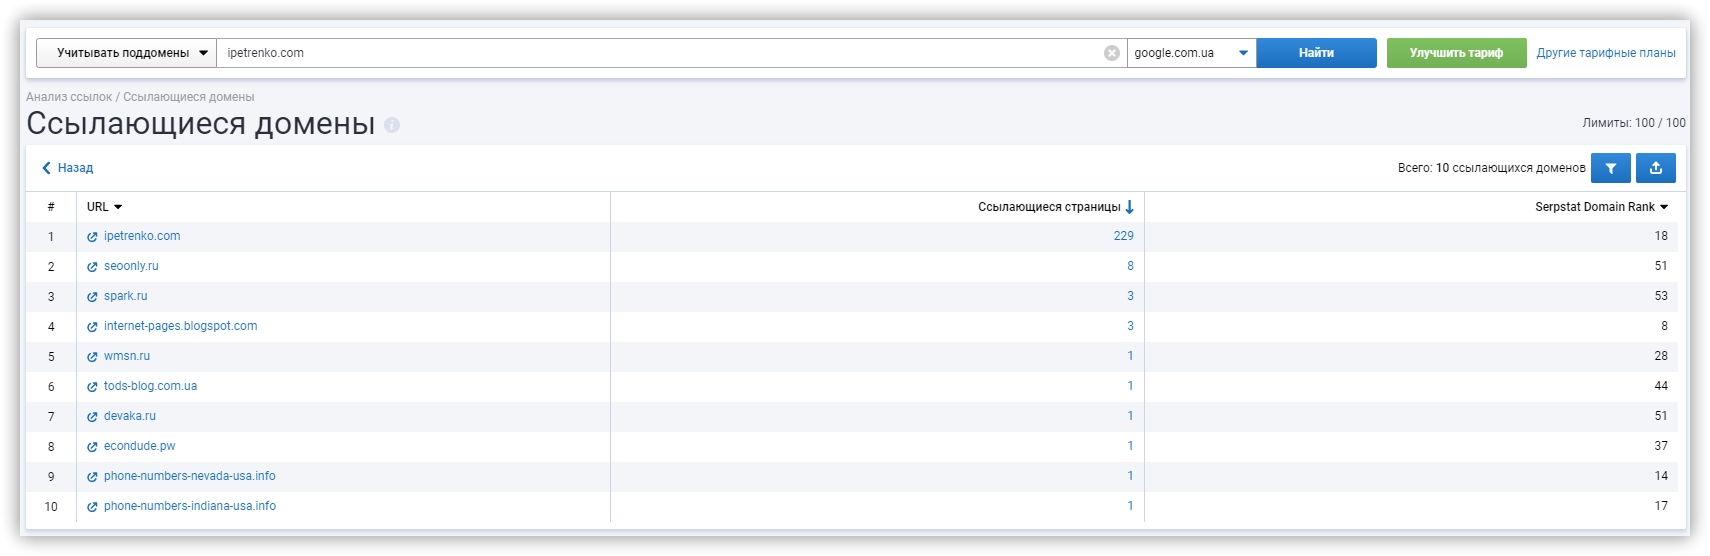1710x556 pixels.
Task: Open econdude.pw domain link
Action: 140,446
